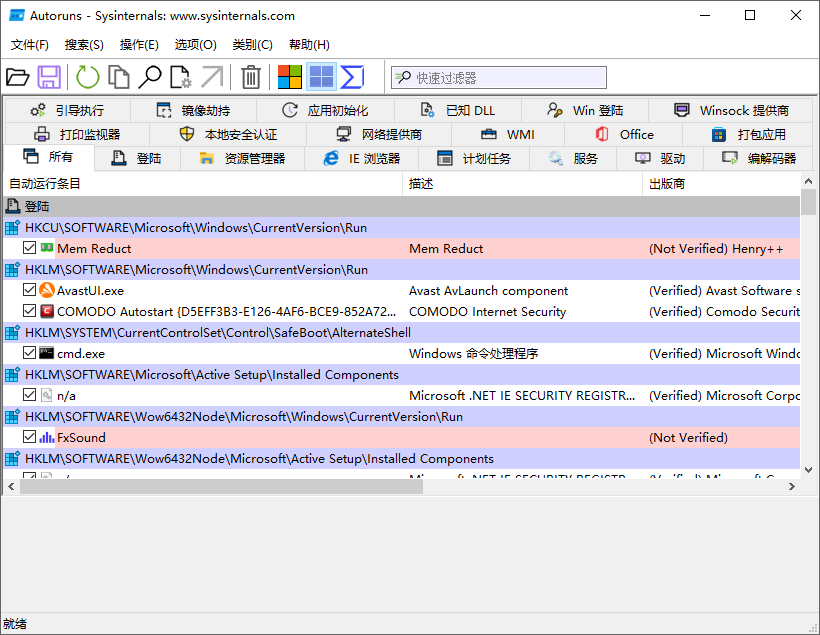Switch to the Win 登陆 tab

585,110
